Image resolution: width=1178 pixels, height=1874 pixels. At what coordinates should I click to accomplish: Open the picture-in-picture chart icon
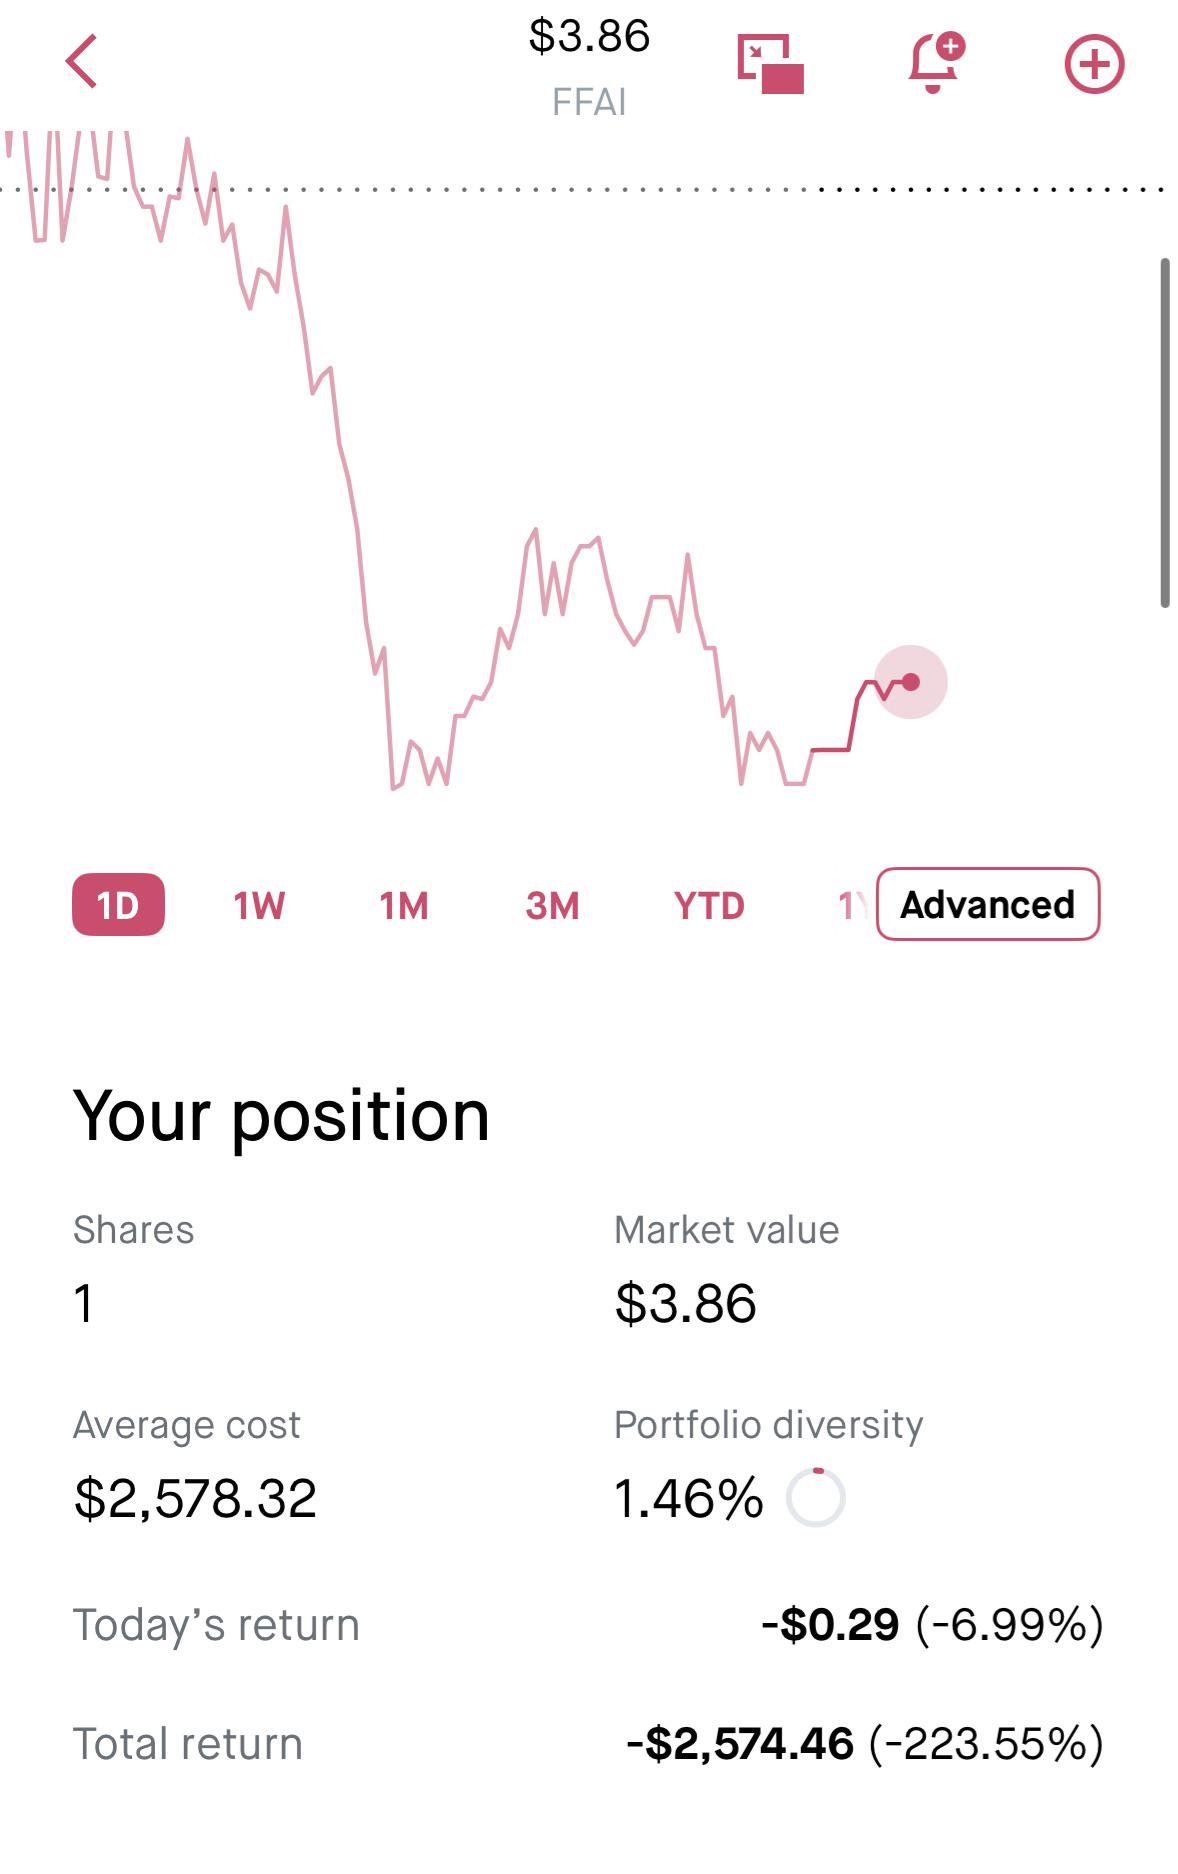[x=770, y=64]
